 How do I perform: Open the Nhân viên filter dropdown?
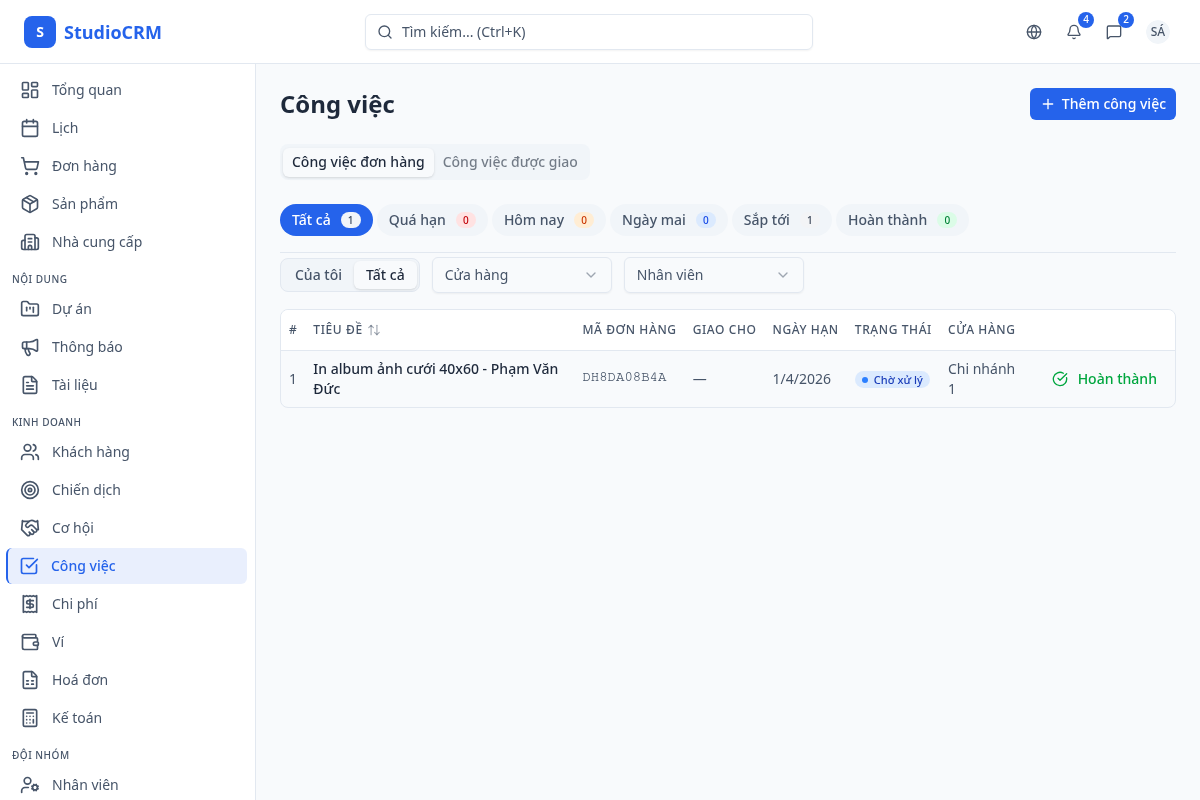pos(713,275)
